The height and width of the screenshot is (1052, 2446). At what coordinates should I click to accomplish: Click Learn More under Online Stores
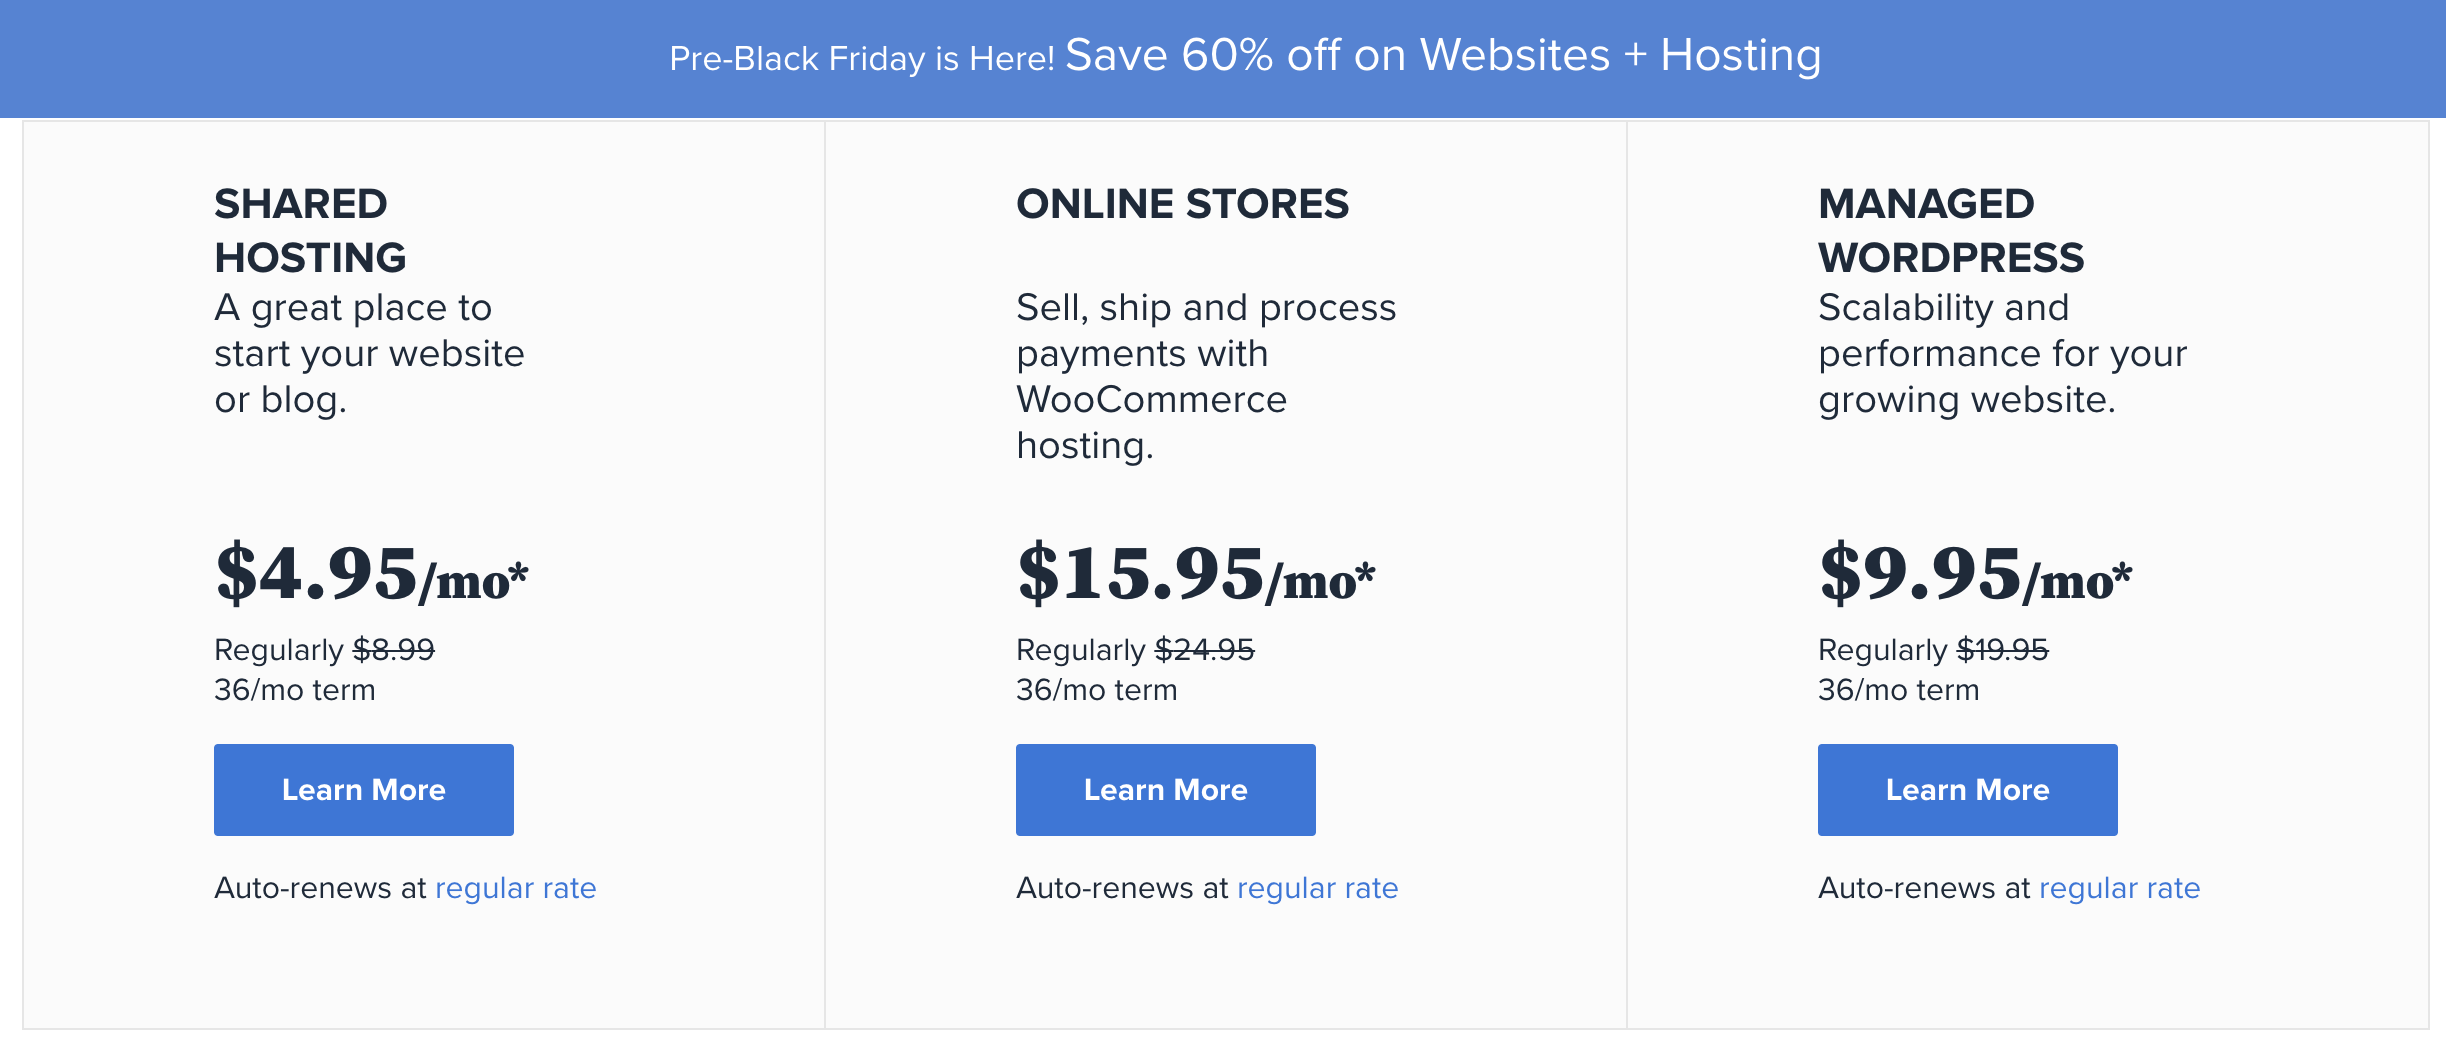[x=1165, y=789]
